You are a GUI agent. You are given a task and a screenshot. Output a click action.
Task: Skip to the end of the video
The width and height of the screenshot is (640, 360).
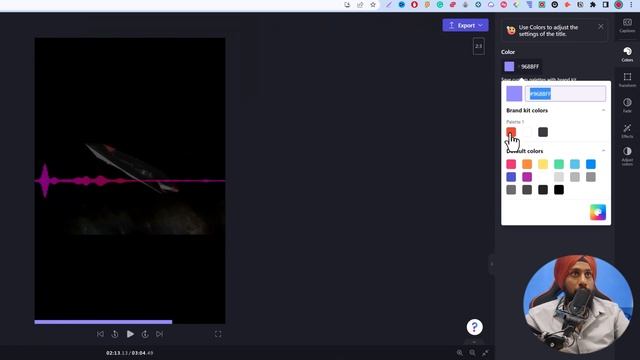point(160,334)
